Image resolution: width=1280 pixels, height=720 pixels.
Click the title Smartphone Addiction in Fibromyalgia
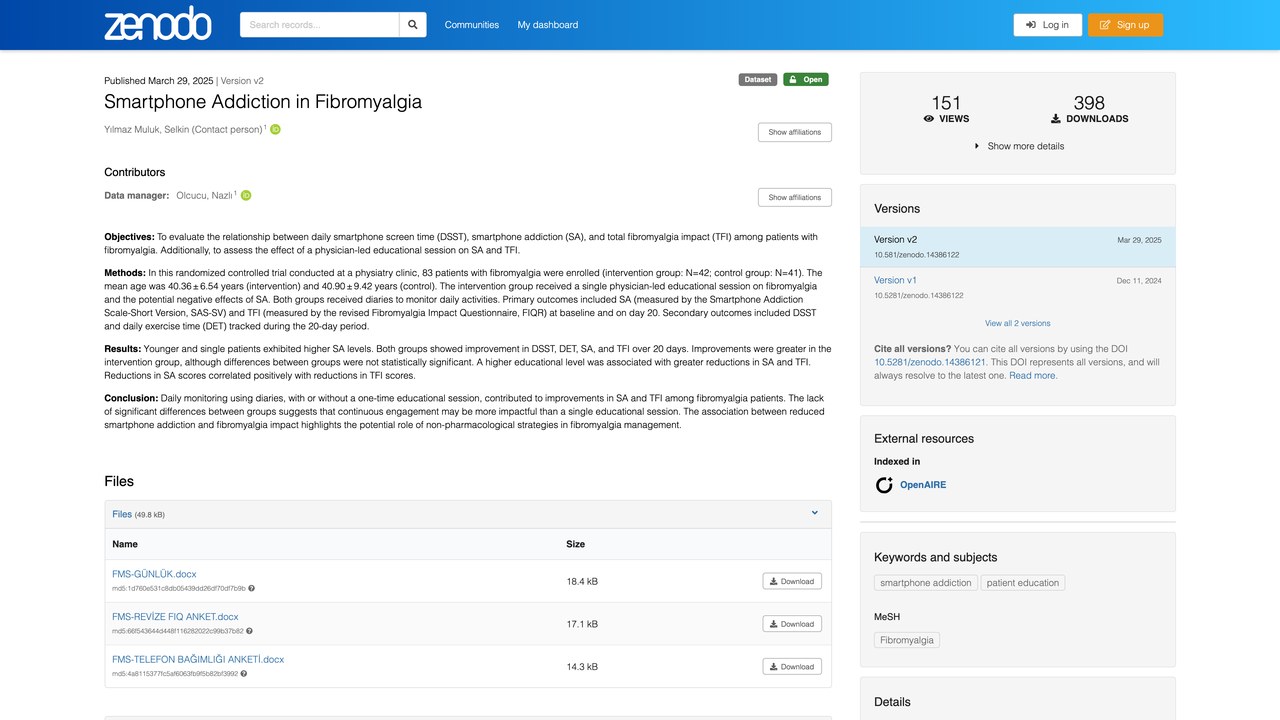point(263,102)
